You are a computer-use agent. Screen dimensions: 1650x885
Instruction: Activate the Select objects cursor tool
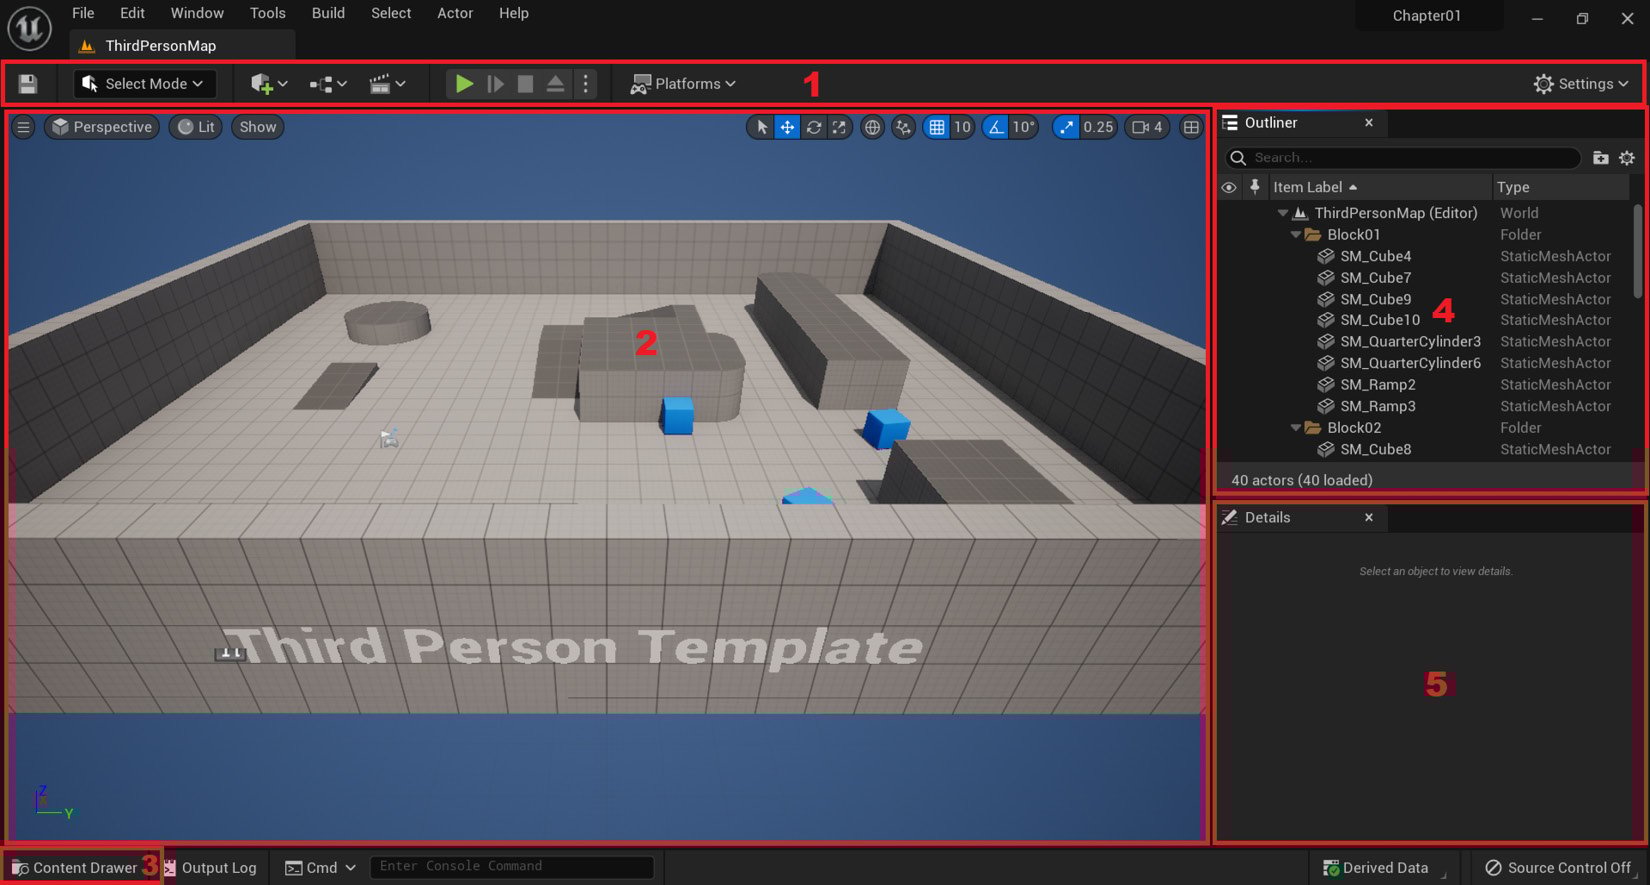click(761, 127)
